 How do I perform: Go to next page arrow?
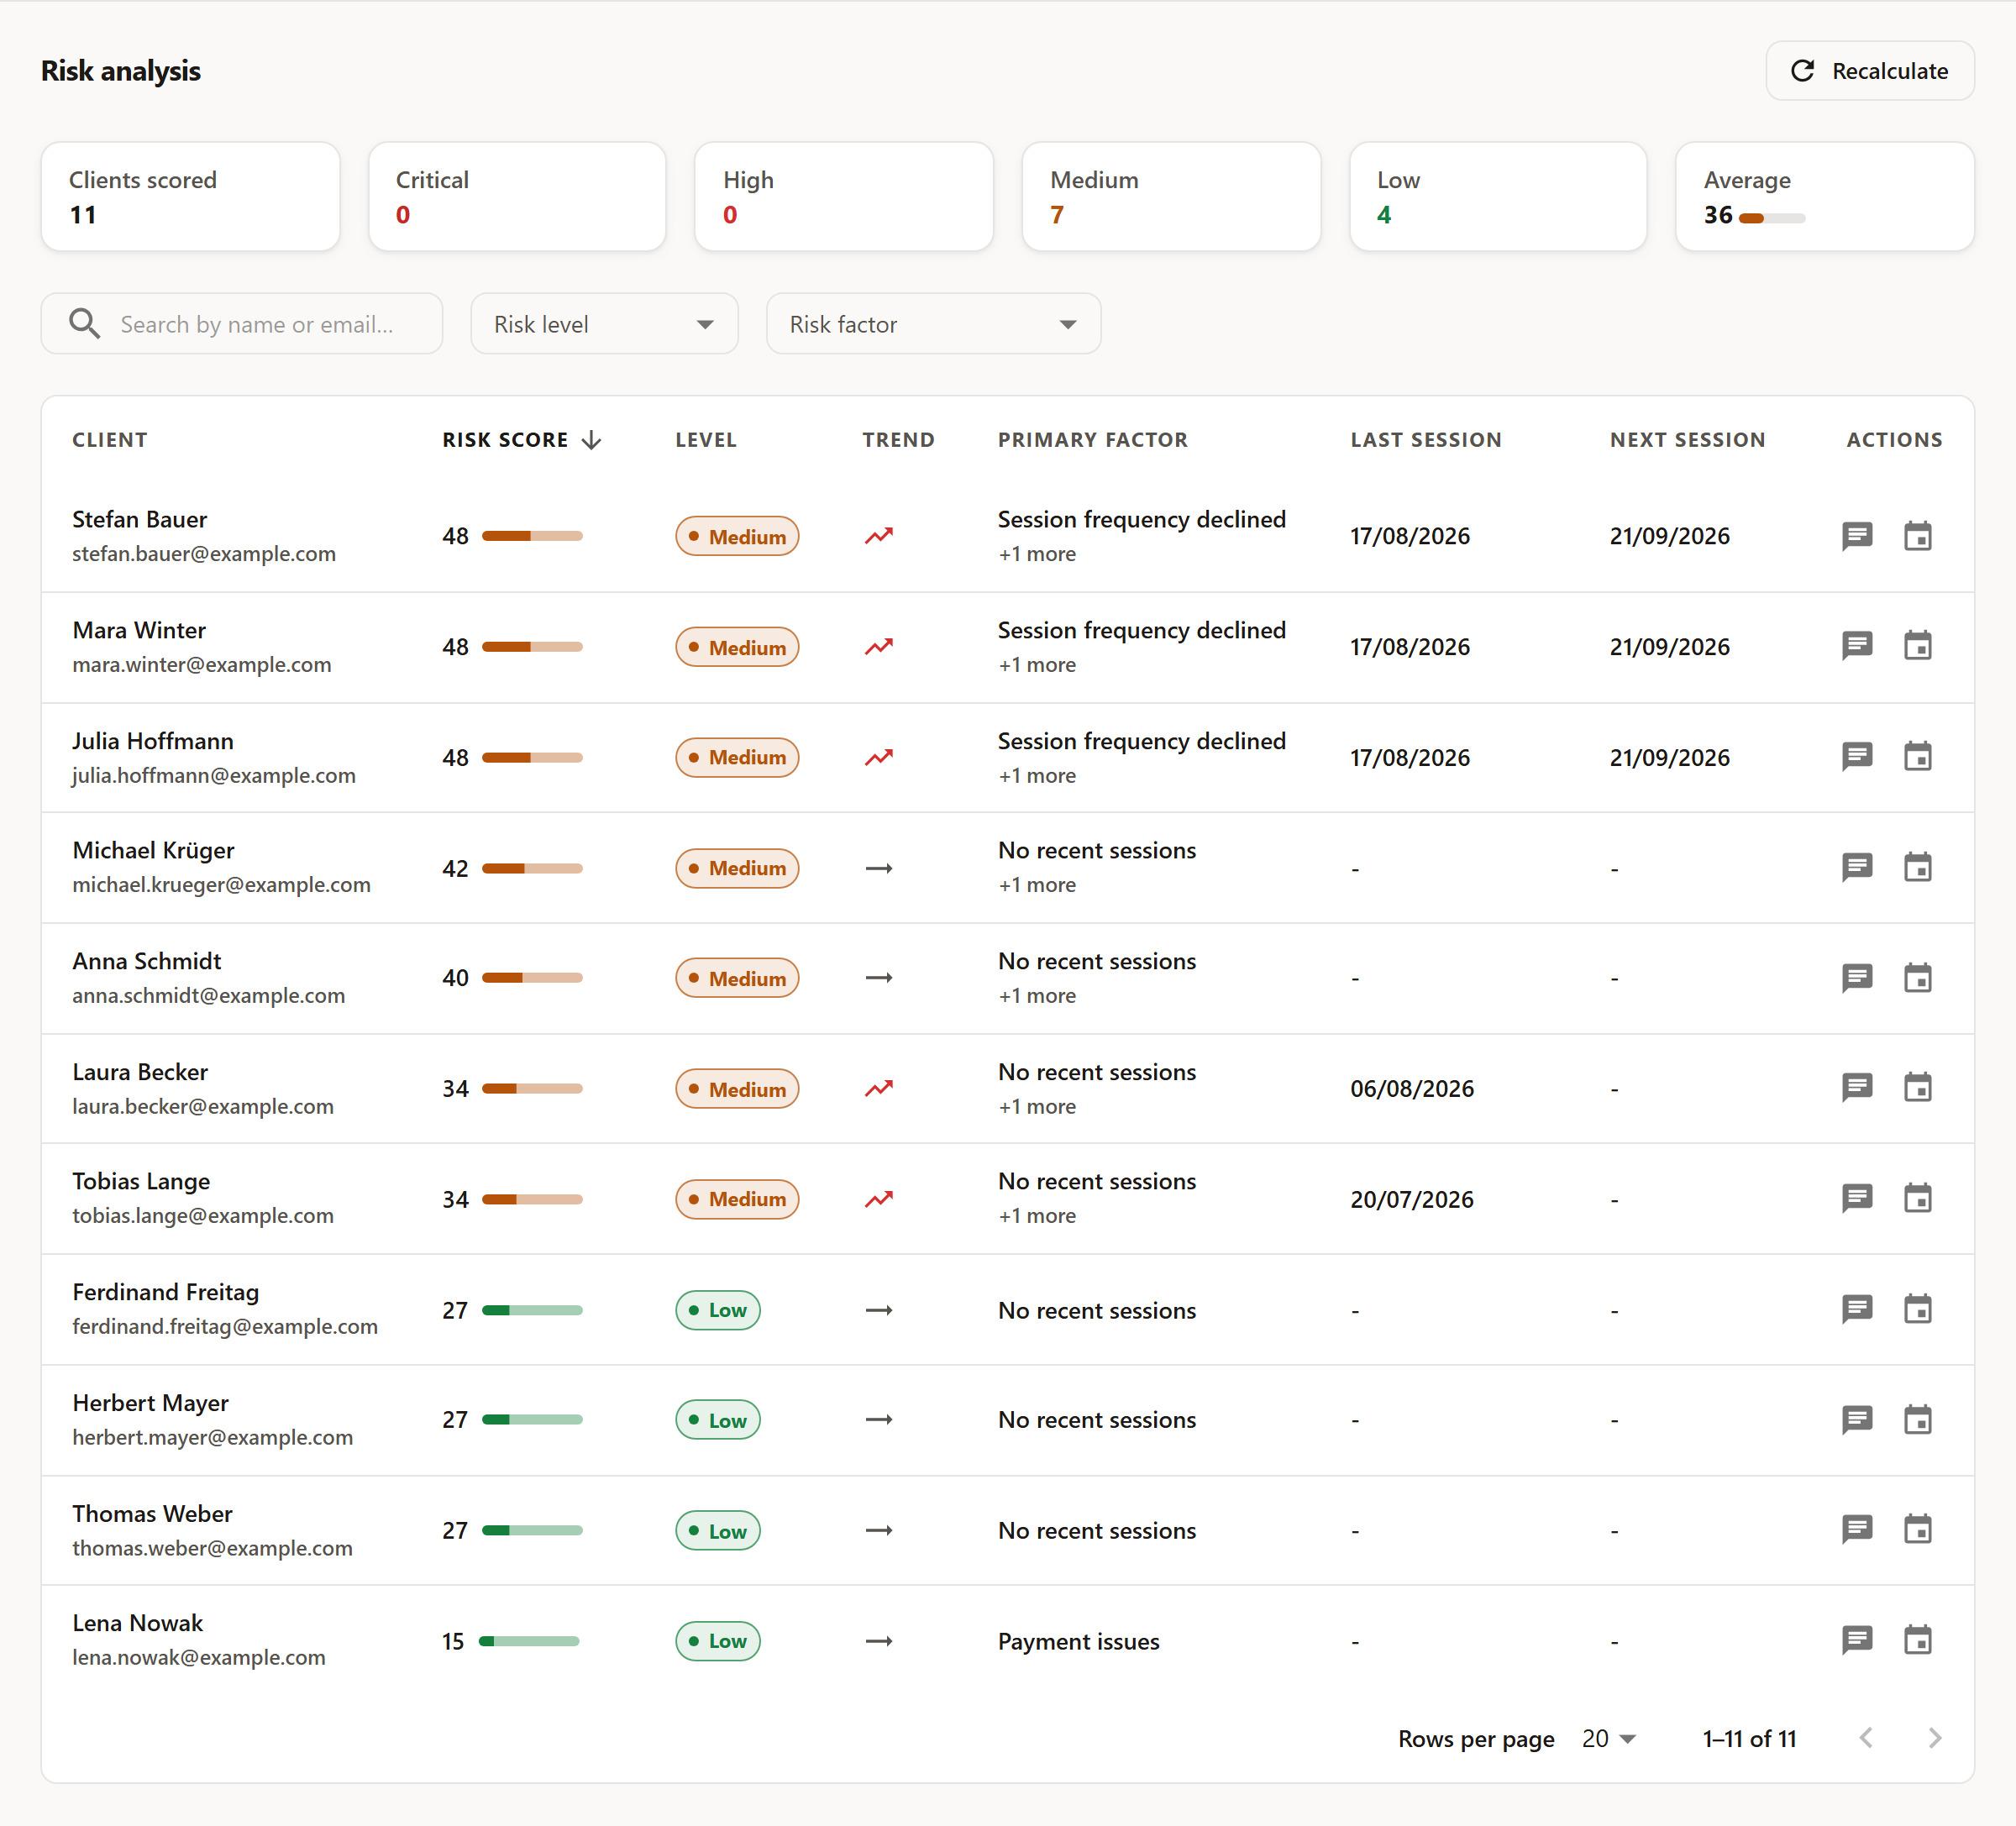click(x=1934, y=1738)
